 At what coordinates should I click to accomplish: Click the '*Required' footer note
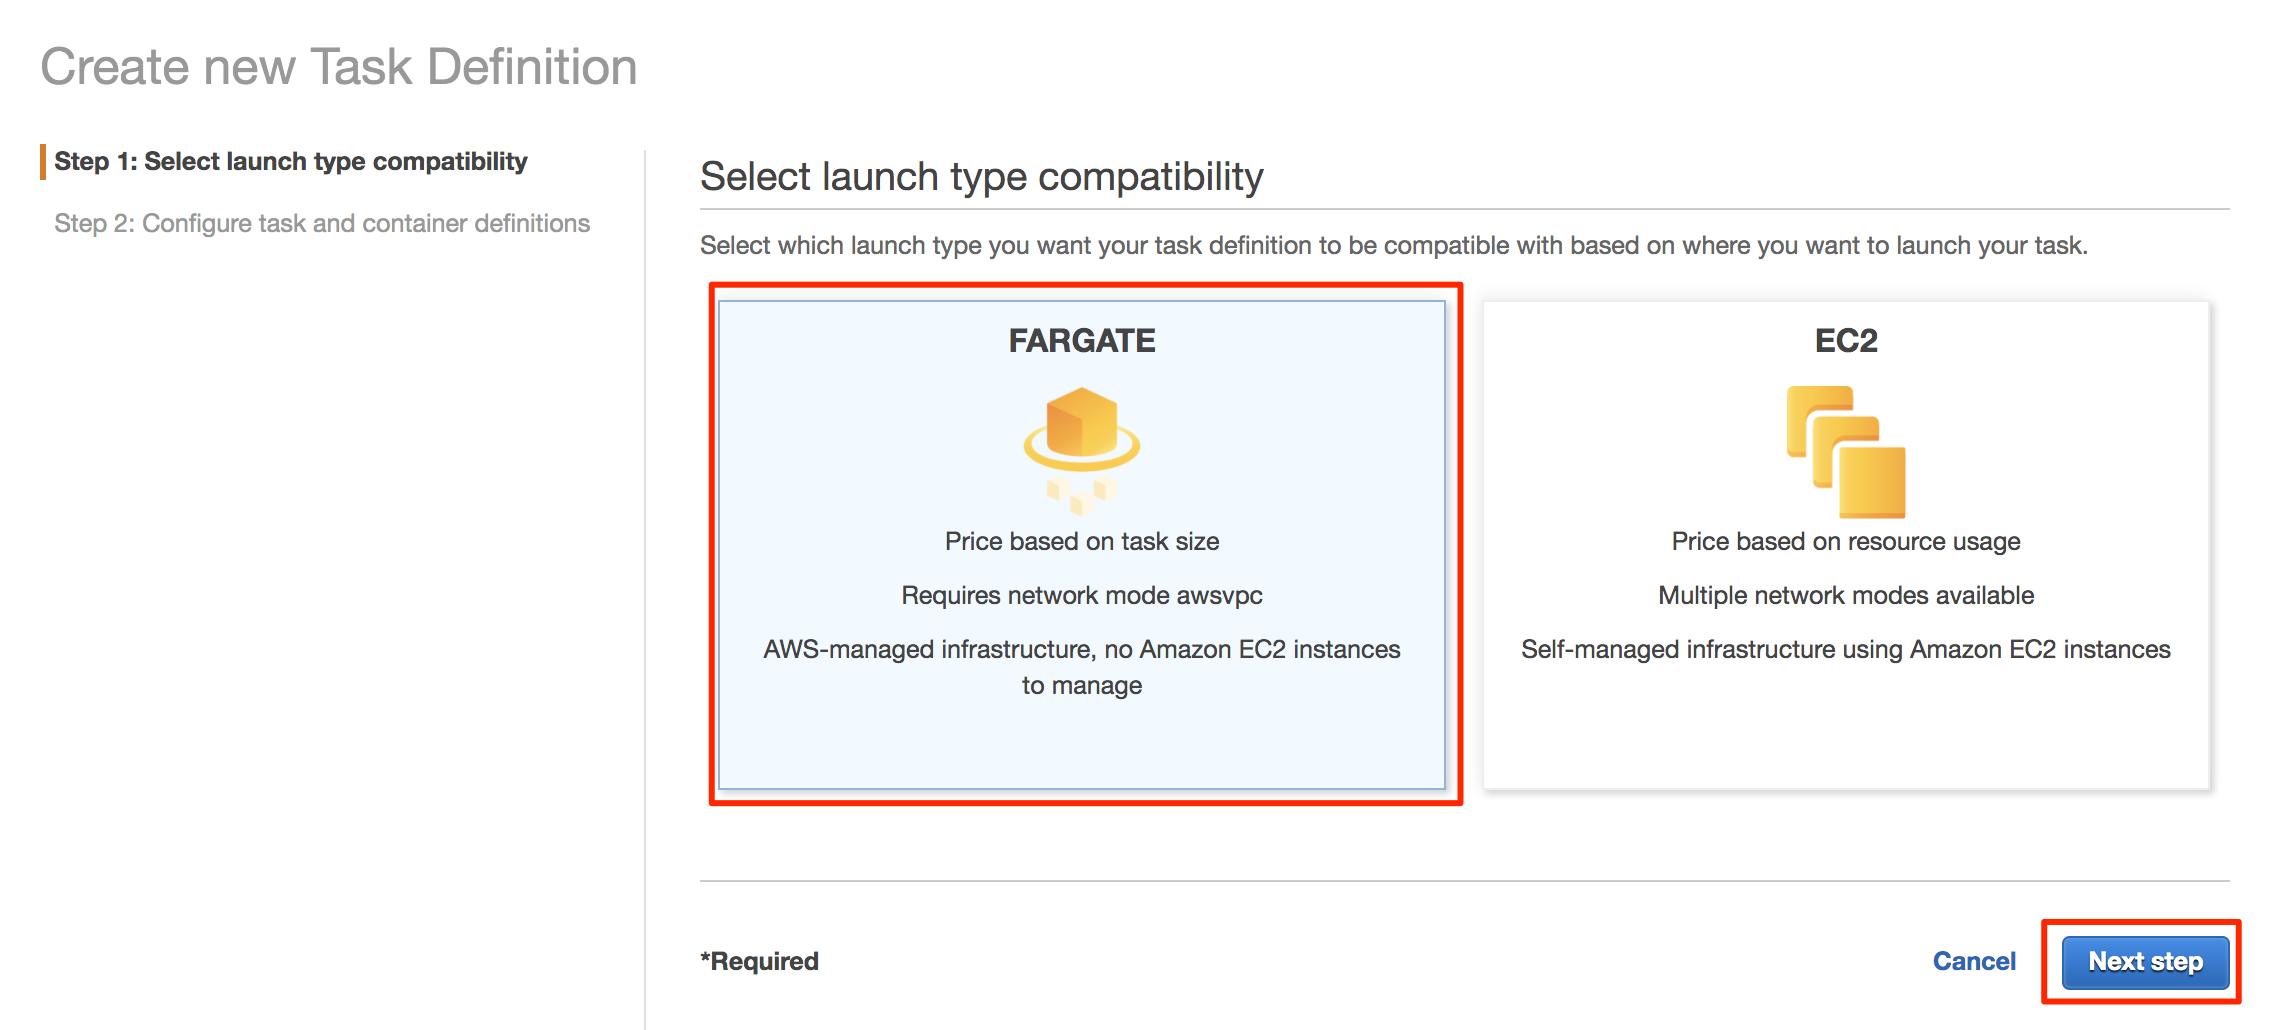(x=760, y=962)
